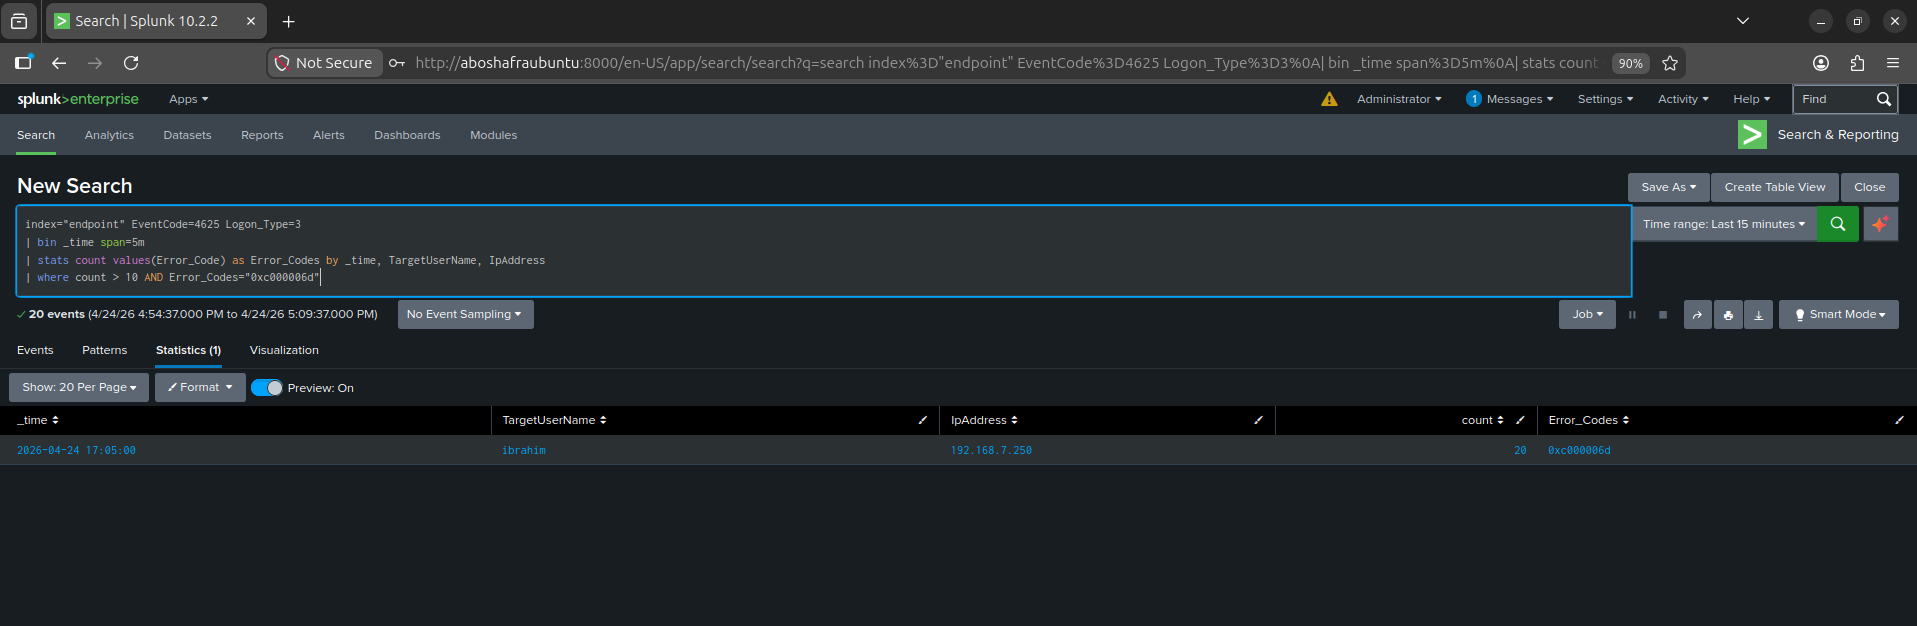1917x626 pixels.
Task: Switch to the Patterns results tab
Action: tap(104, 350)
